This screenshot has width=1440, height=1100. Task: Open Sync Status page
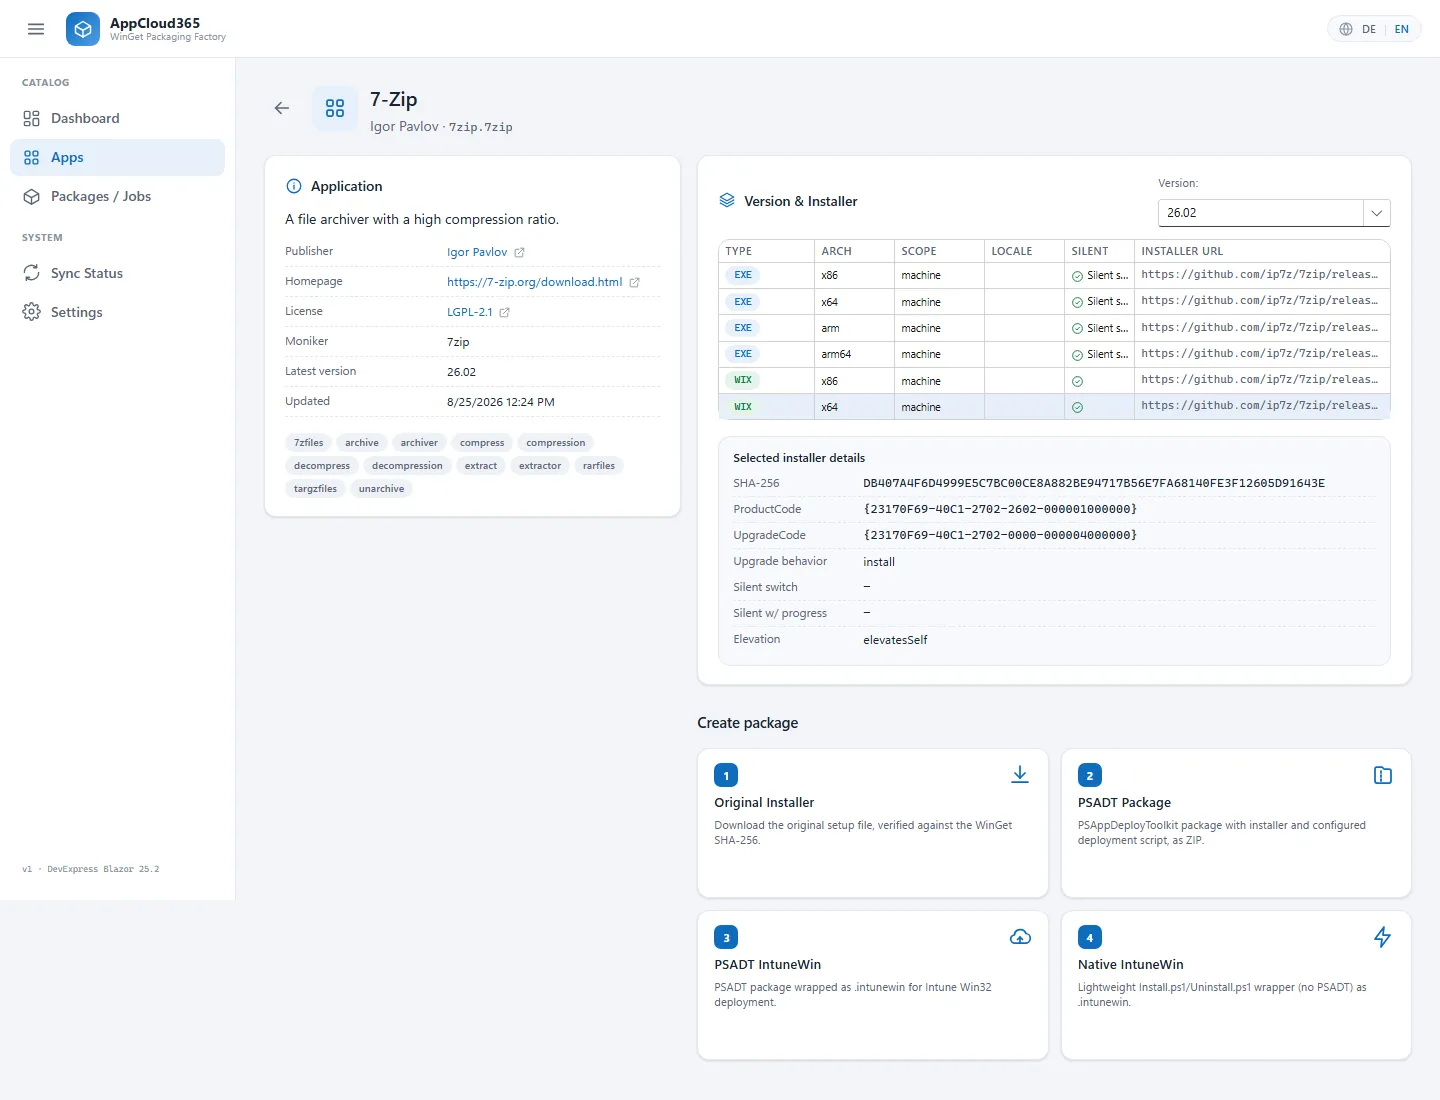(x=117, y=273)
